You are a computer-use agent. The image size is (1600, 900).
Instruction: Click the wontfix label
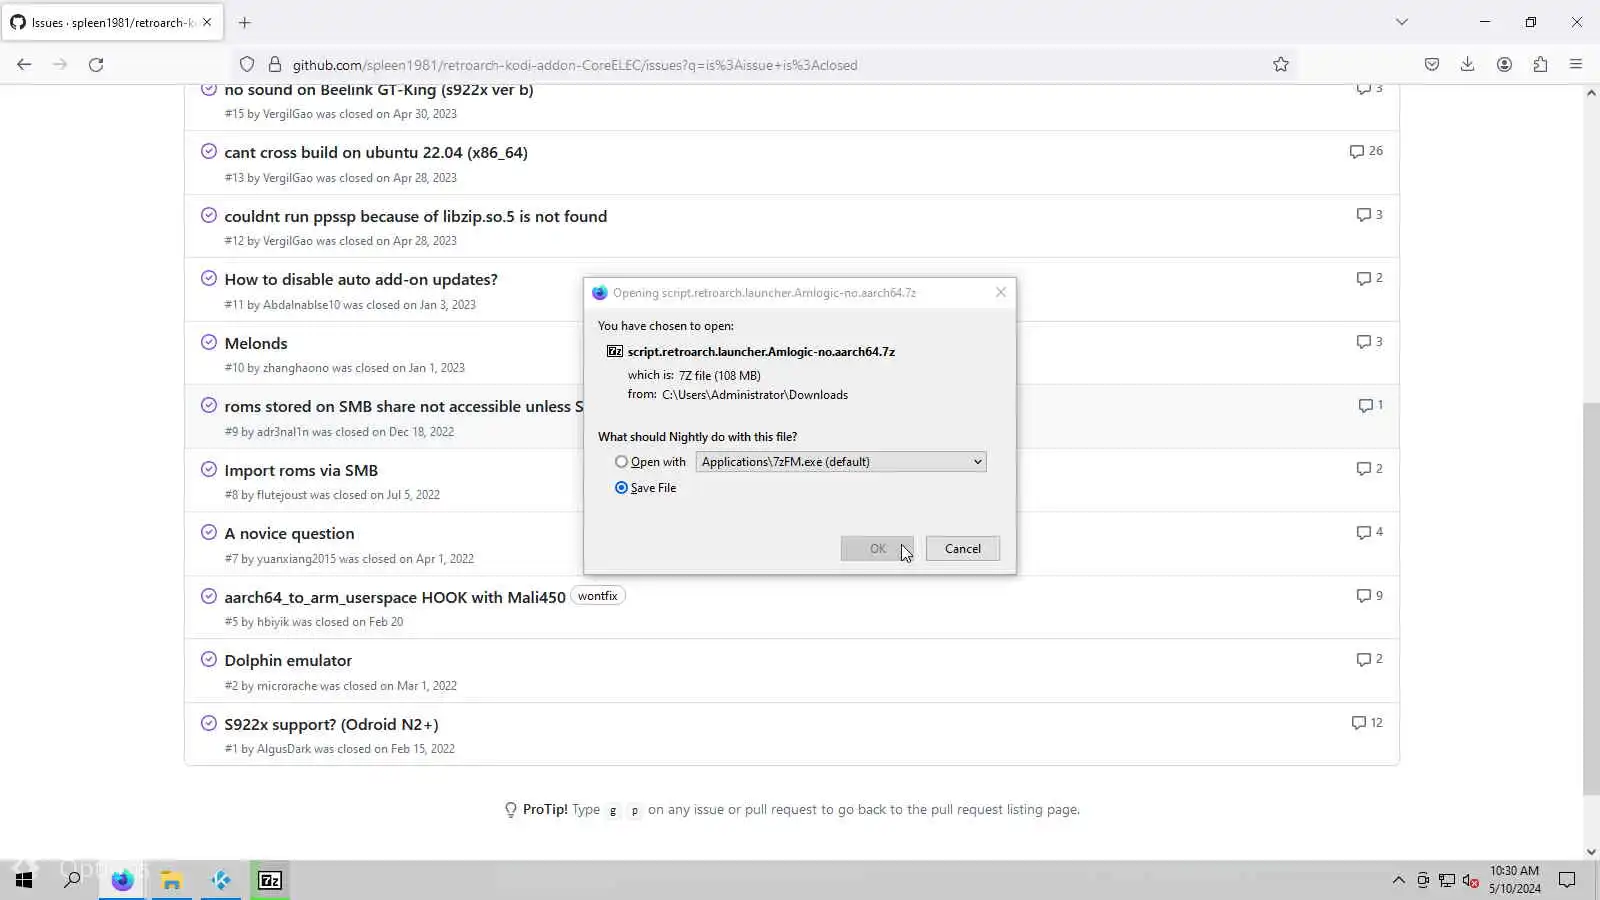597,596
